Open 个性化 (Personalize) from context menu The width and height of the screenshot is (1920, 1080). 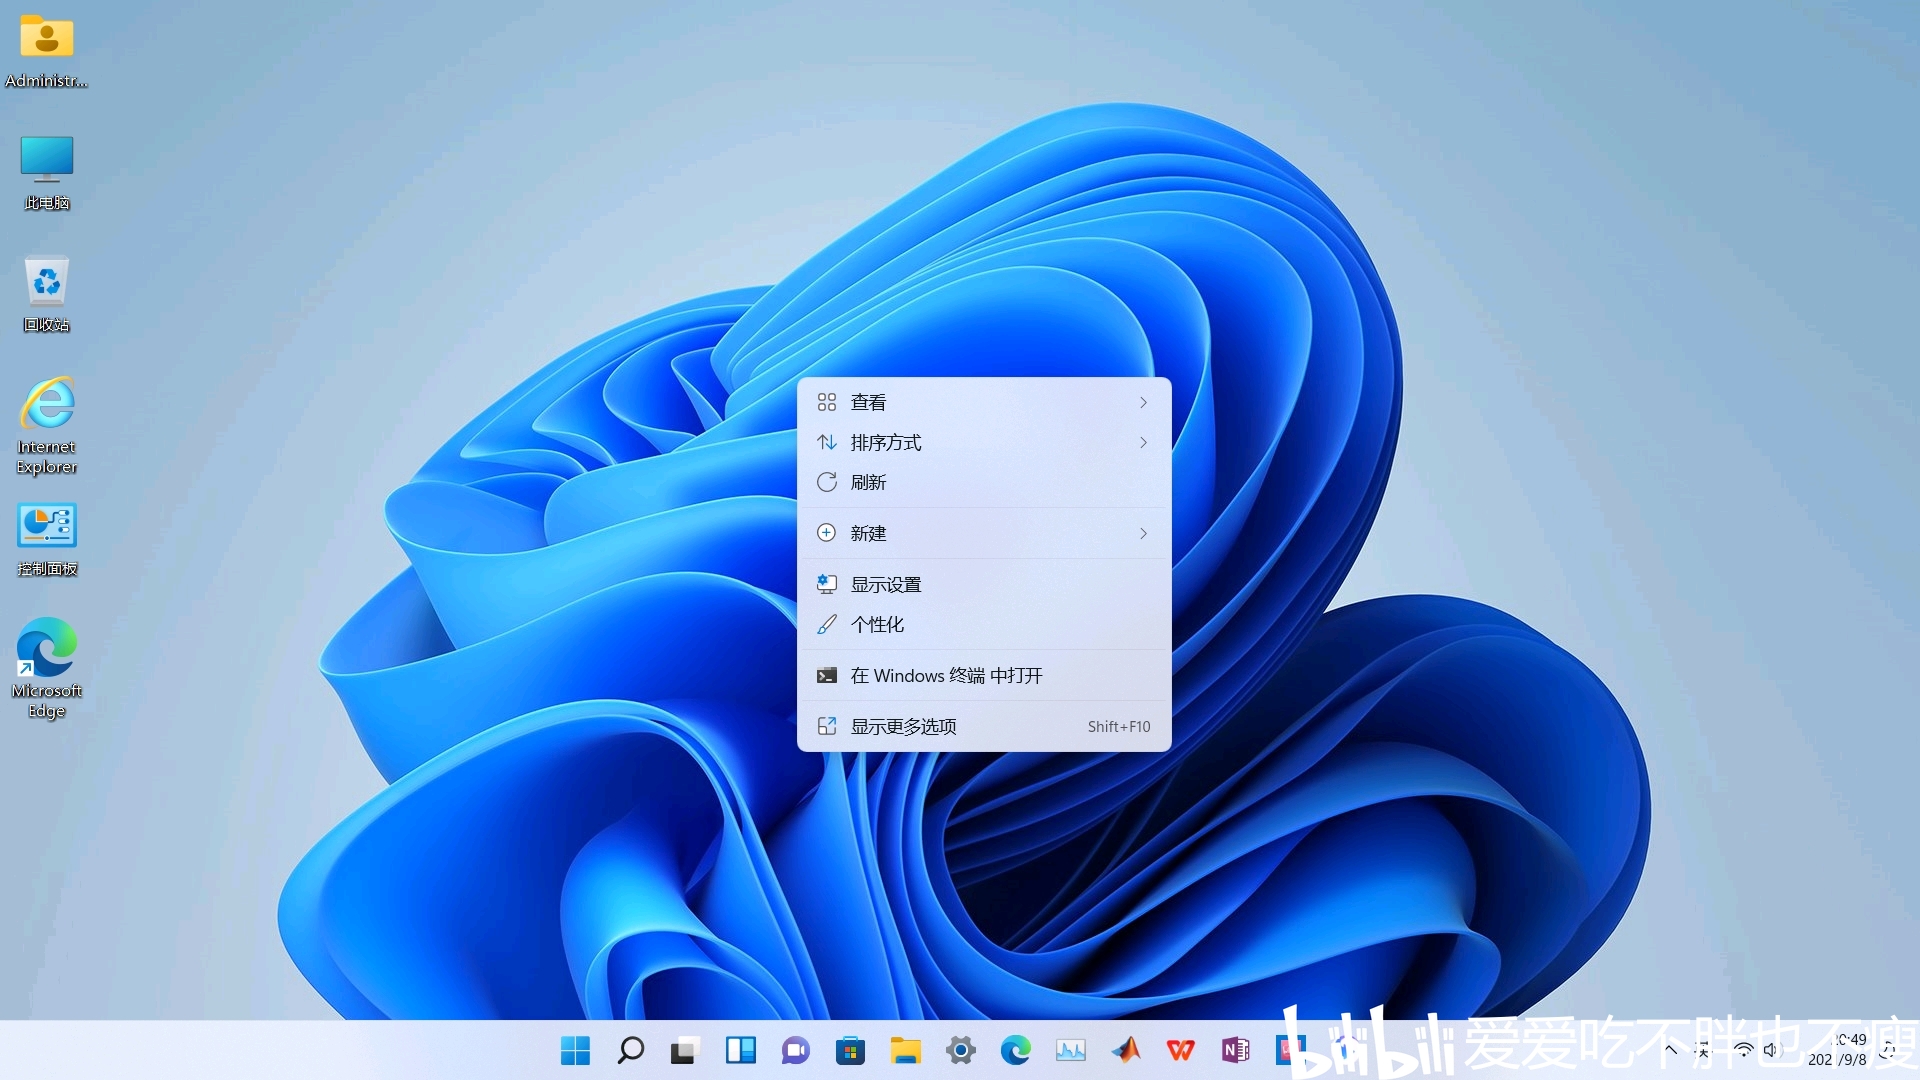tap(984, 624)
